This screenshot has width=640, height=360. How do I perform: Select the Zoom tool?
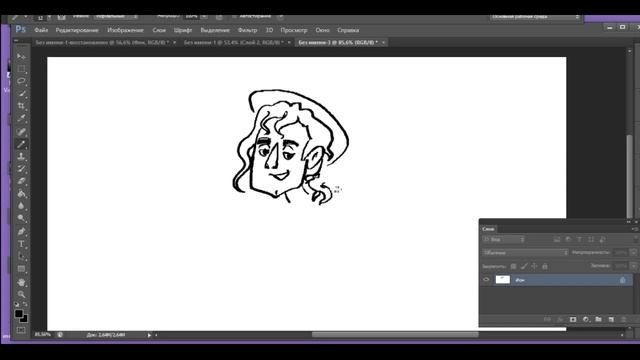coord(21,294)
